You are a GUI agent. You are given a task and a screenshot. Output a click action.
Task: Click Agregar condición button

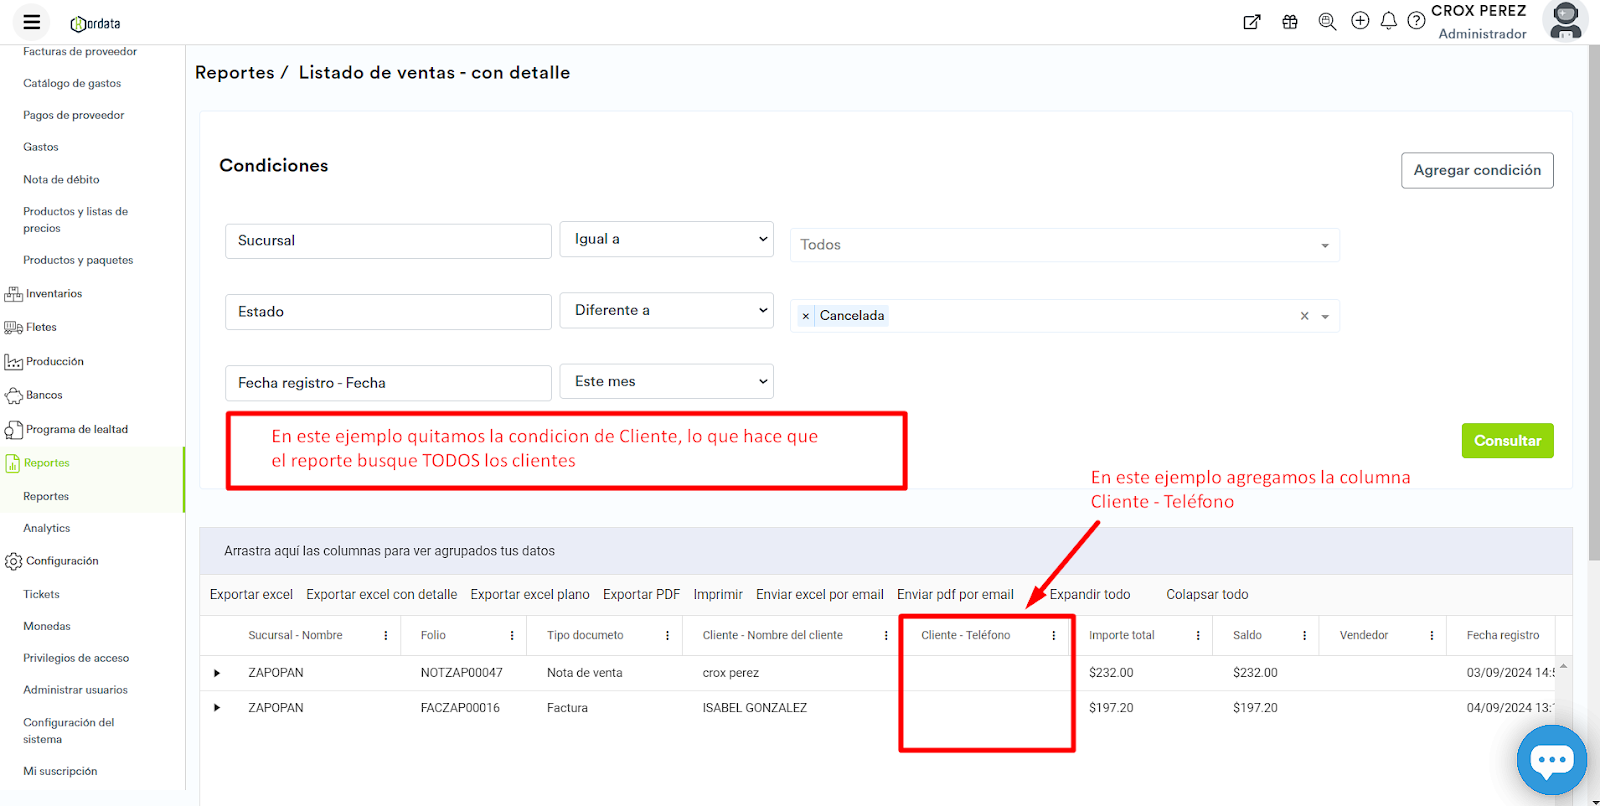(x=1476, y=170)
